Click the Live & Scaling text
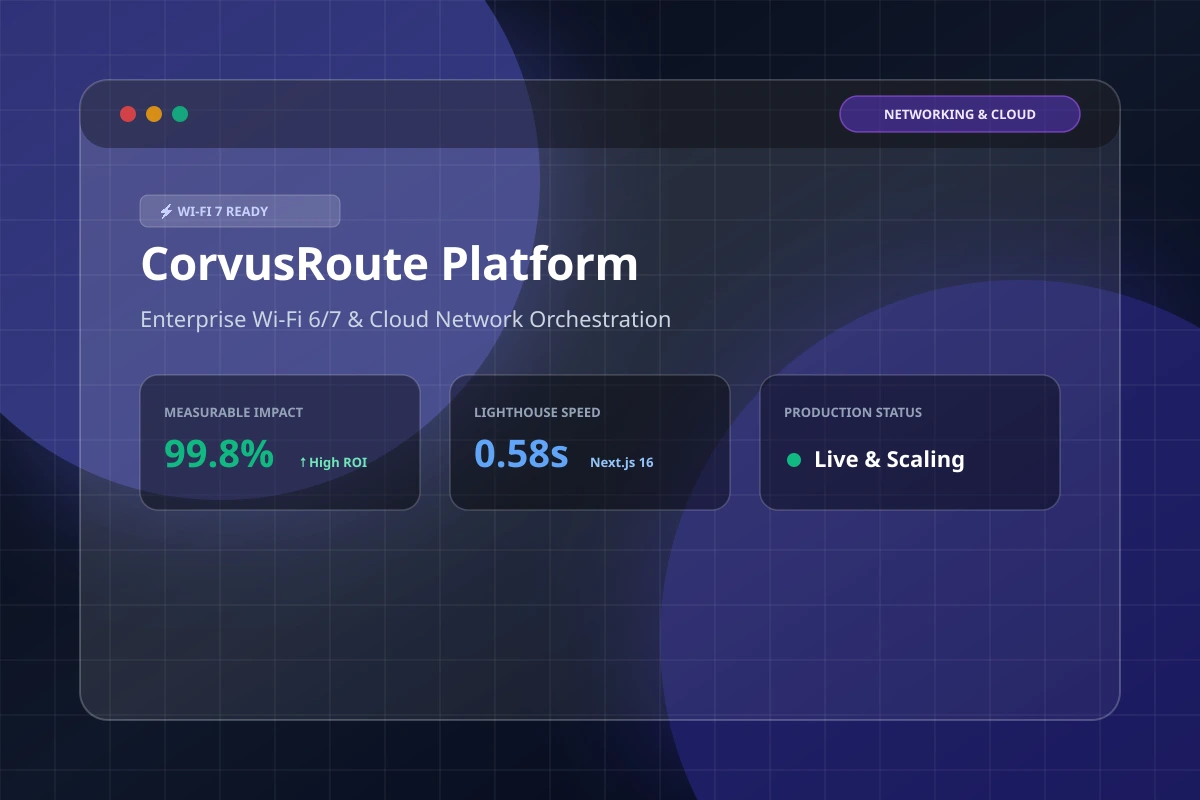Screen dimensions: 1200x800 click(x=889, y=460)
